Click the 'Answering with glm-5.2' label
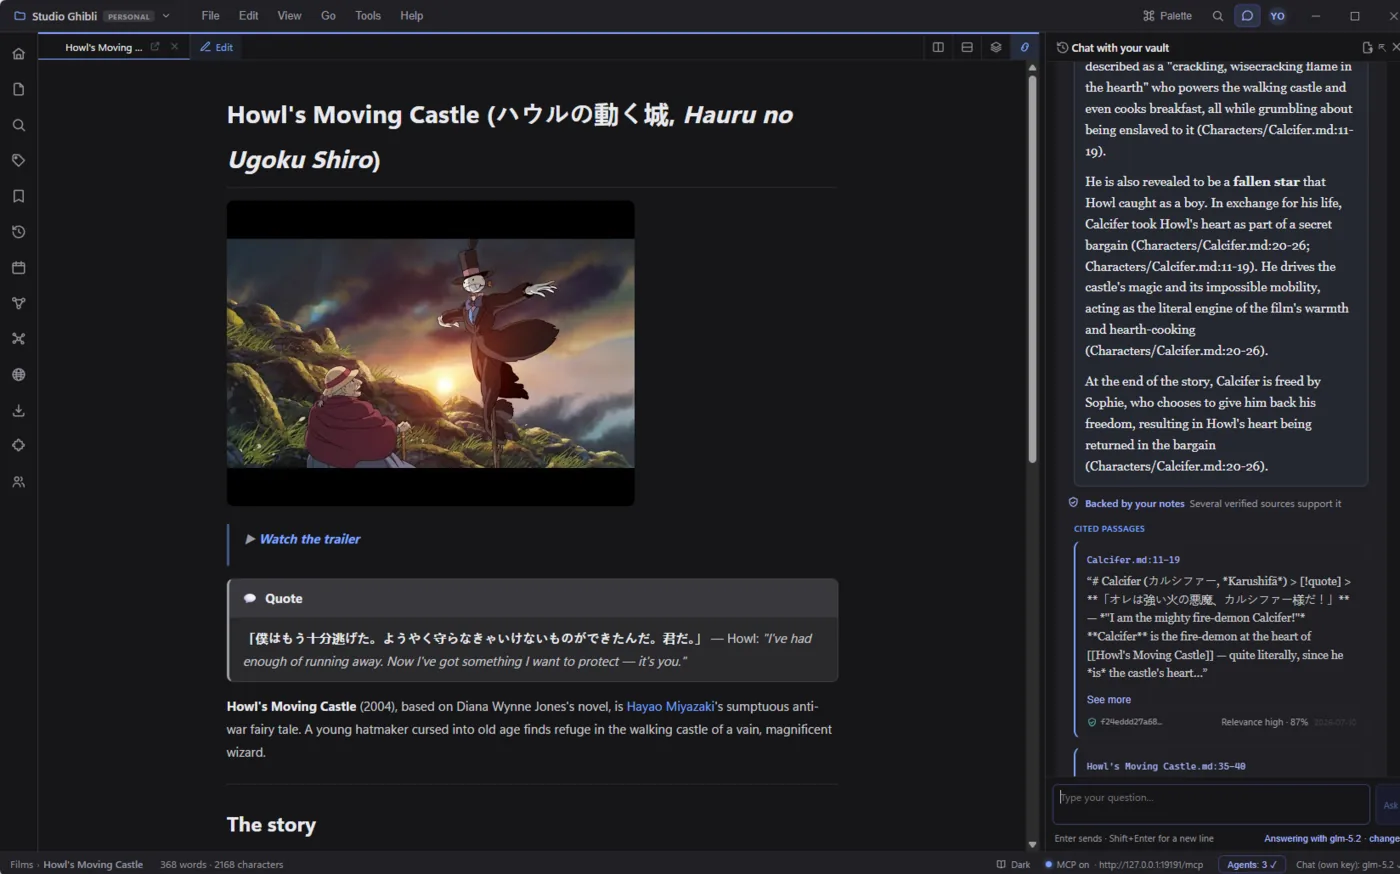Viewport: 1400px width, 874px height. [1312, 839]
